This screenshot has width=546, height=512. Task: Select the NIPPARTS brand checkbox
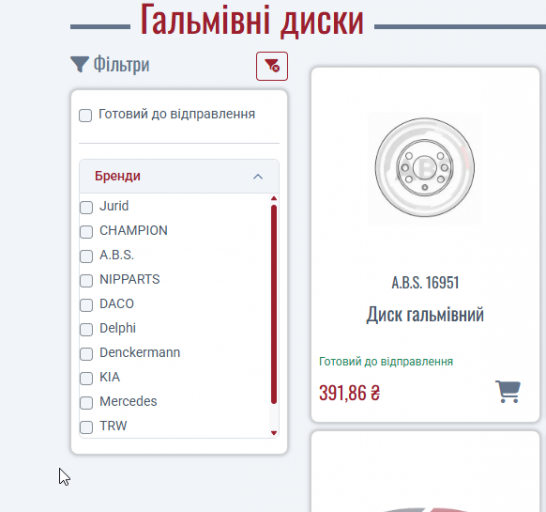(x=86, y=280)
